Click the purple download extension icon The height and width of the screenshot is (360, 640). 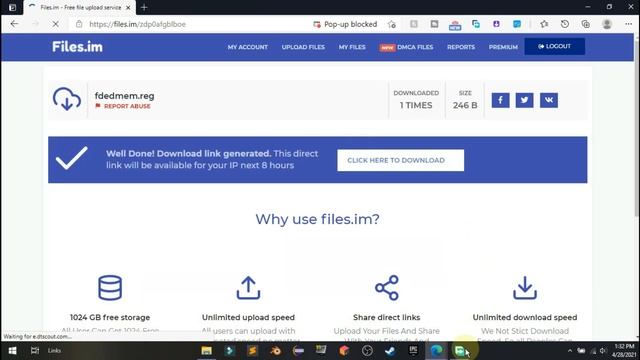pyautogui.click(x=496, y=24)
